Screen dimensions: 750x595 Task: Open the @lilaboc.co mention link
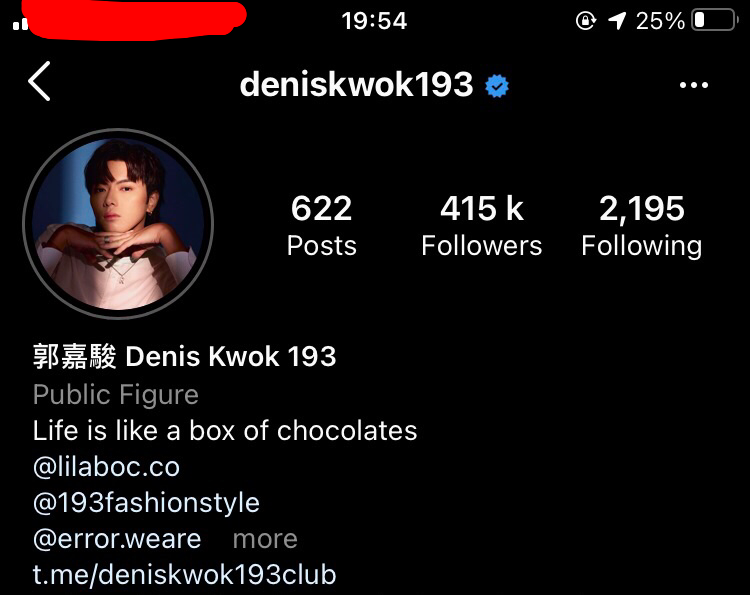106,466
